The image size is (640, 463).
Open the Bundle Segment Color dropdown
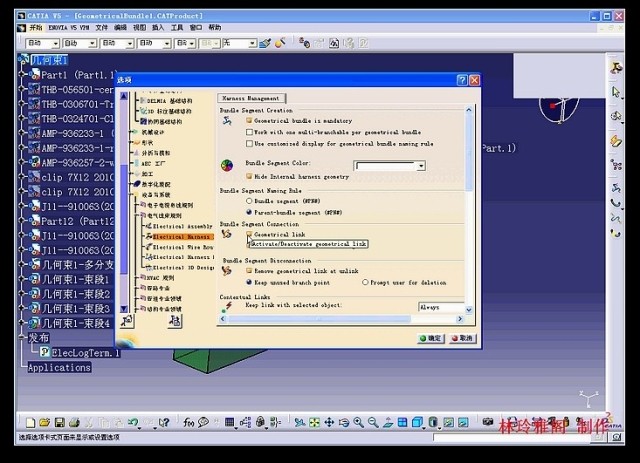point(421,166)
